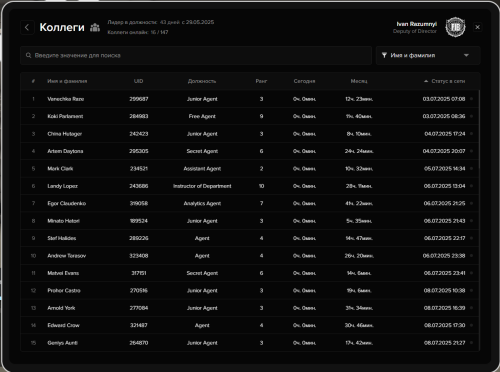Expand the name and surname filter dropdown

pyautogui.click(x=428, y=55)
